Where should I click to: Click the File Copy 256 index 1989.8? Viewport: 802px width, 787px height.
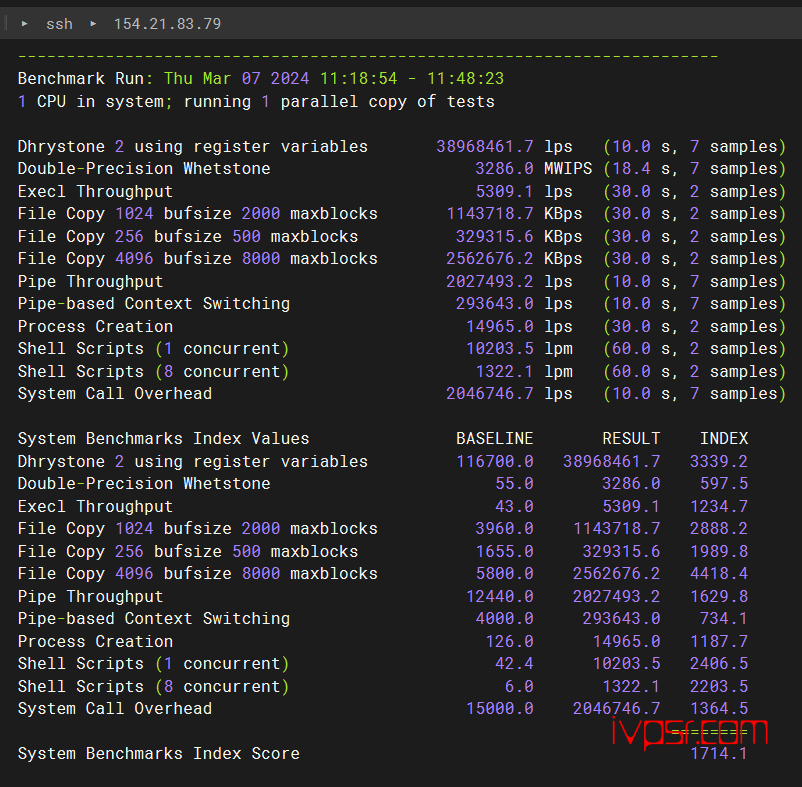point(719,552)
